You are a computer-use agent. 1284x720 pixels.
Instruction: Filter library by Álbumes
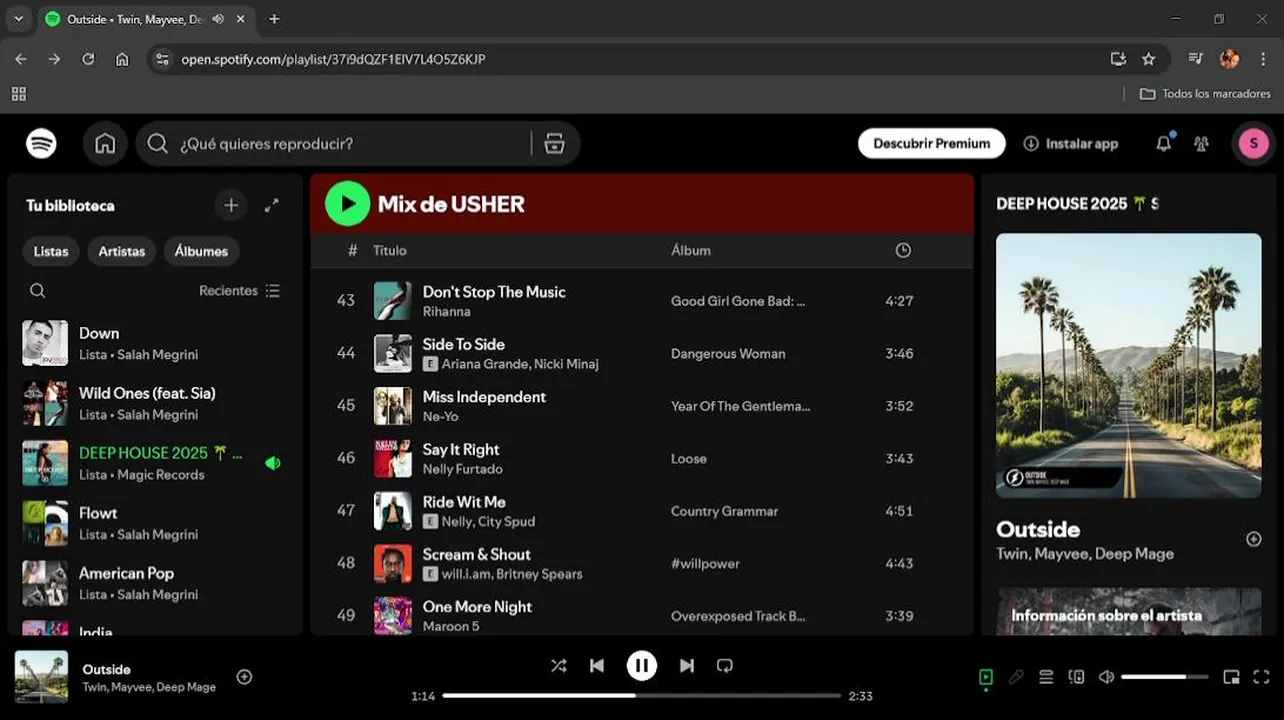201,251
